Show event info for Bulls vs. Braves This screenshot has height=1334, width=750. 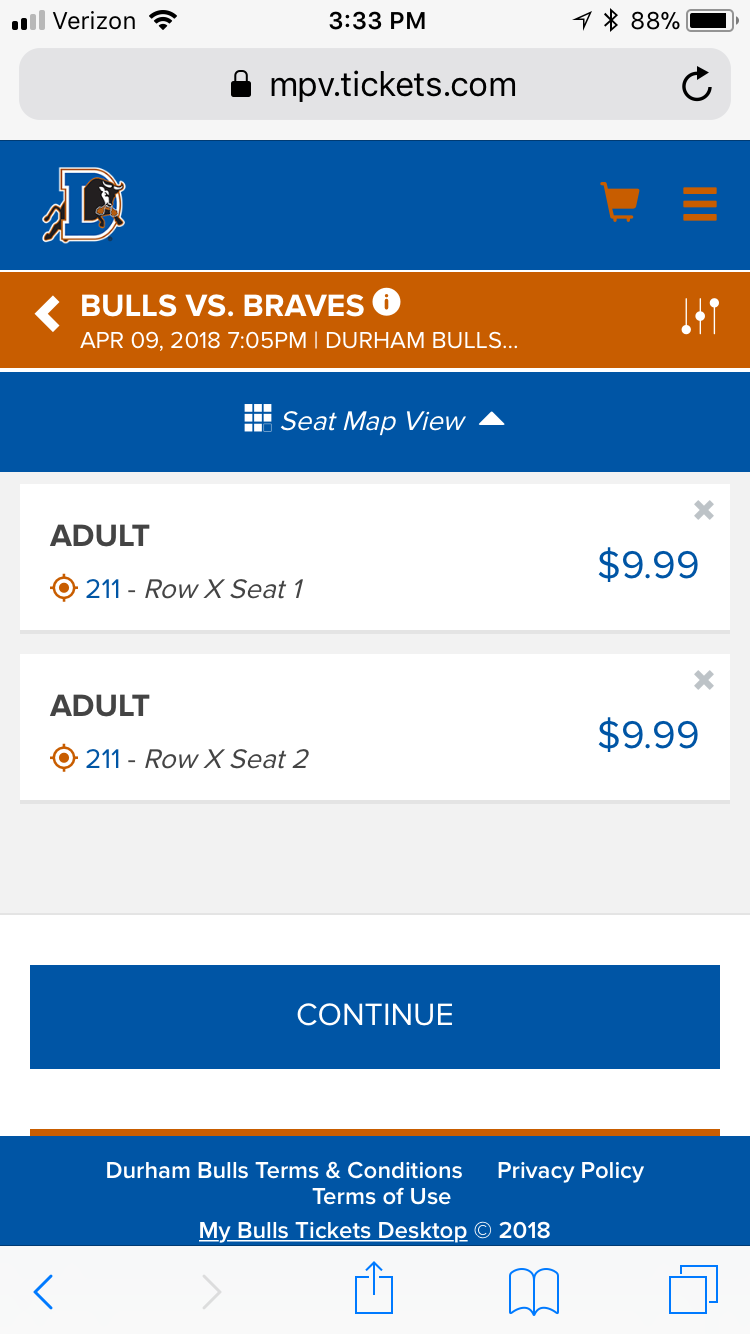(x=386, y=301)
